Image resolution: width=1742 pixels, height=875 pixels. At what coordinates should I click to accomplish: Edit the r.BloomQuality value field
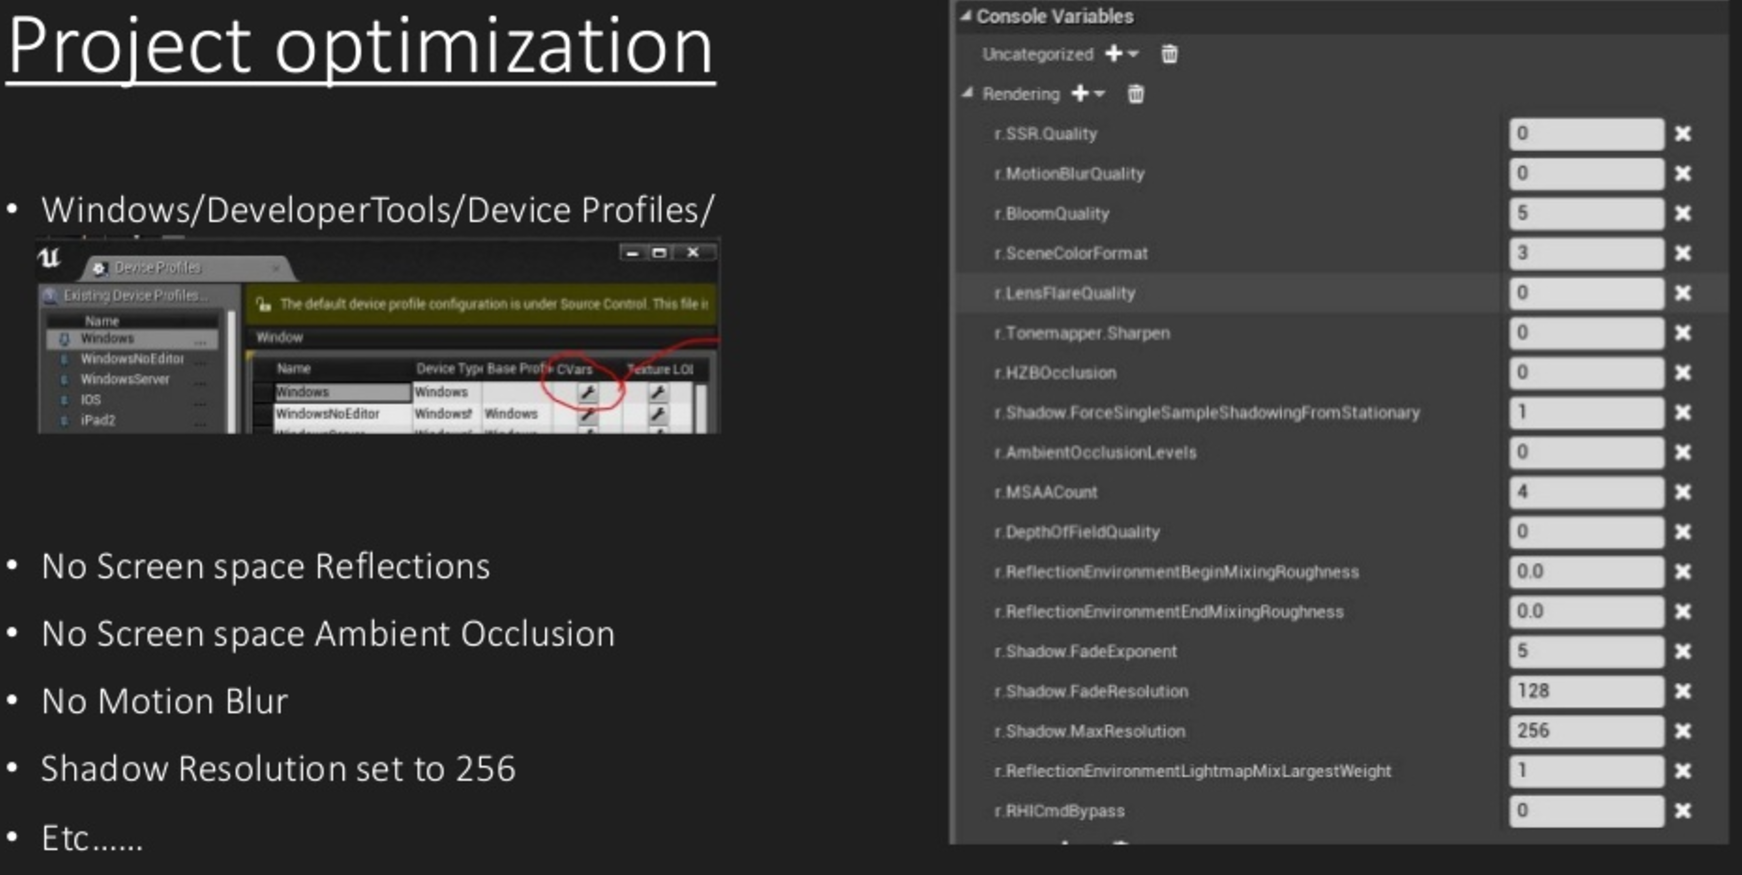tap(1586, 213)
